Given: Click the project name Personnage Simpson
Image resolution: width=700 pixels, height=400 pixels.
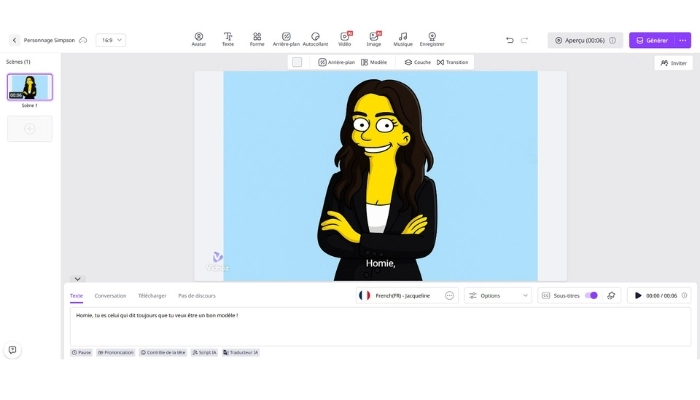Looking at the screenshot, I should point(49,40).
